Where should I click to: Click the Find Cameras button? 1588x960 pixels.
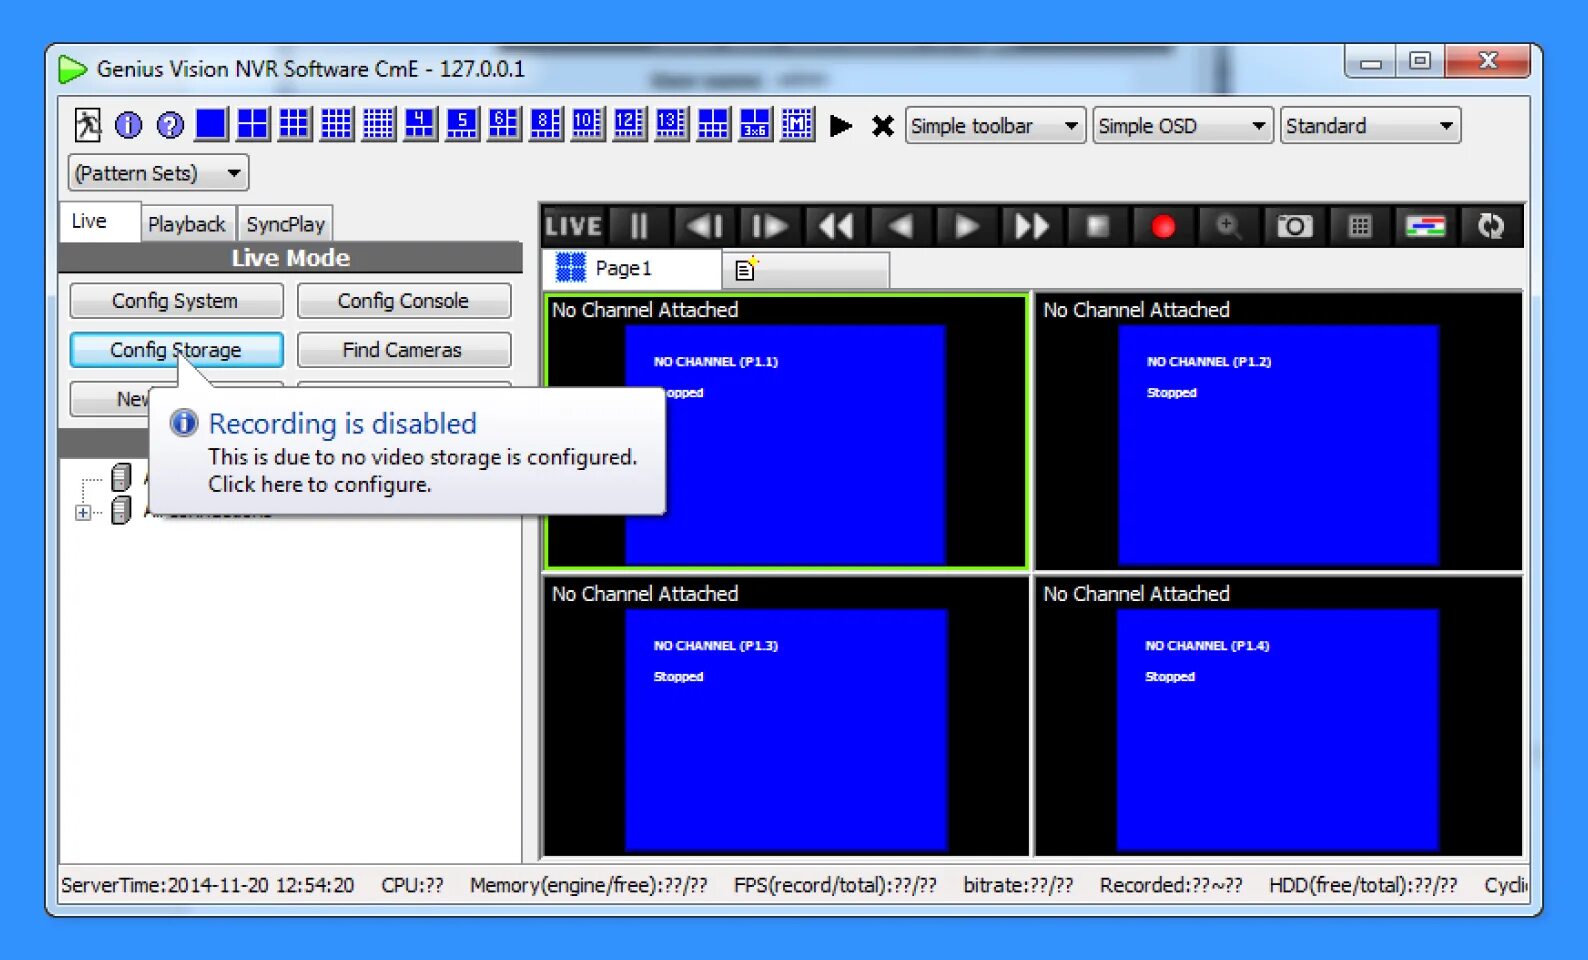pyautogui.click(x=404, y=350)
